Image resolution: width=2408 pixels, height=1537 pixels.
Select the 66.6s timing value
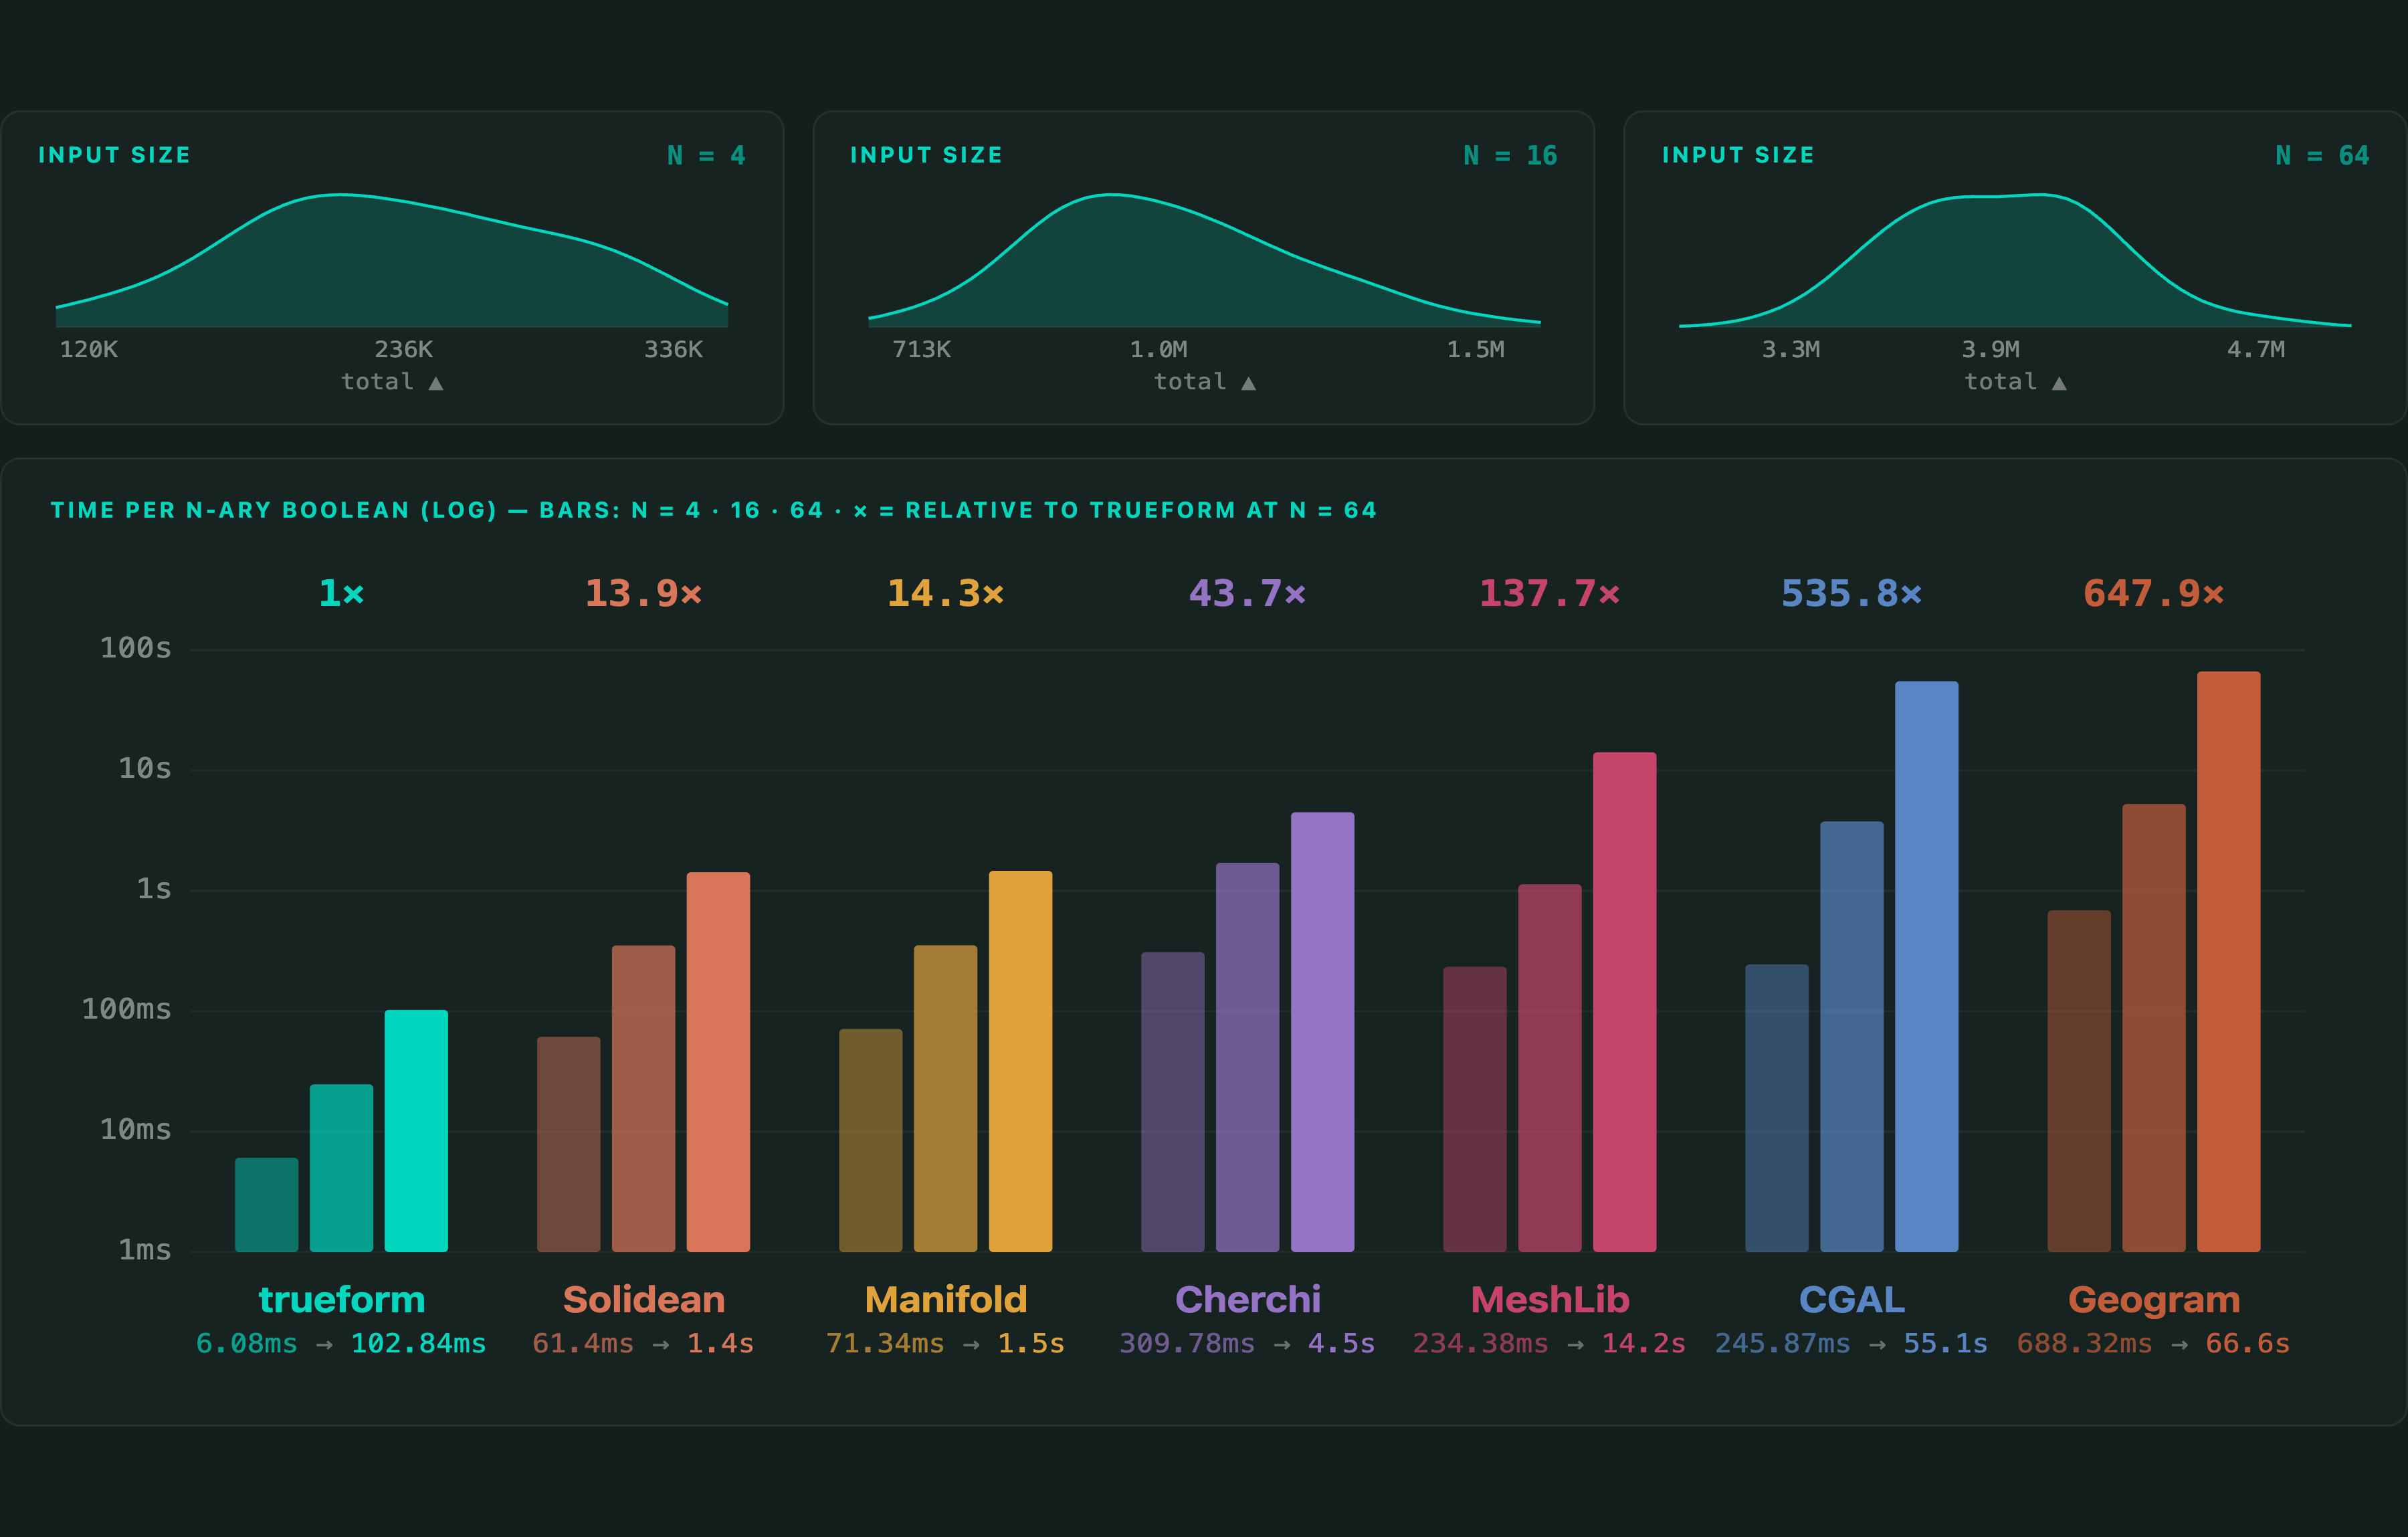pos(2247,1343)
